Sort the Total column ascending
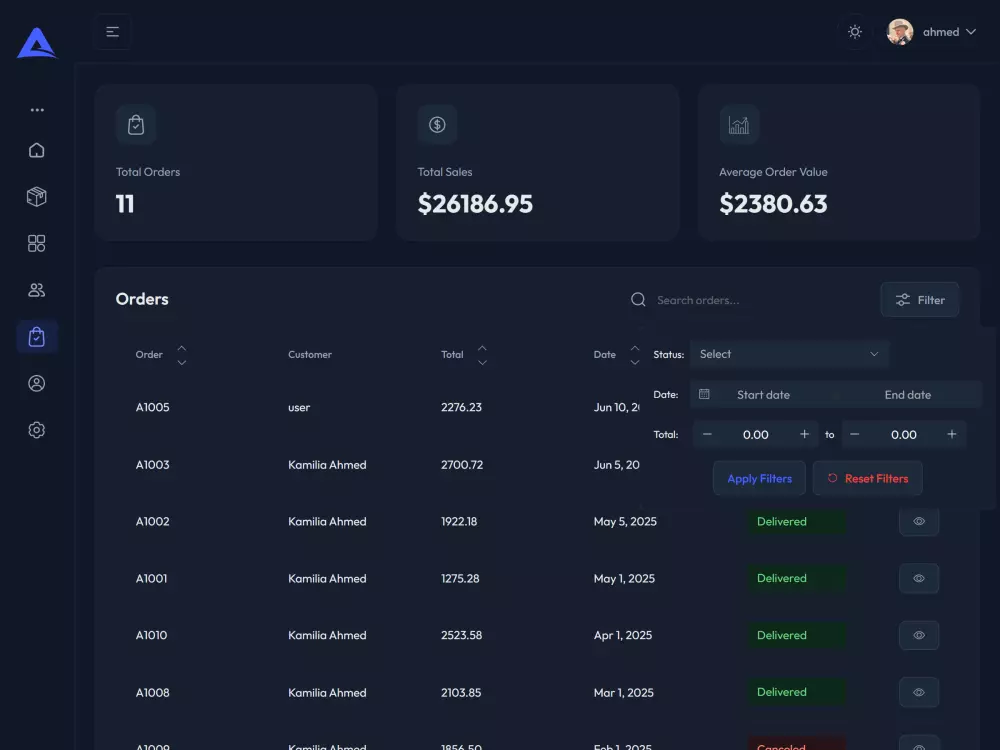This screenshot has height=750, width=1000. [x=482, y=348]
